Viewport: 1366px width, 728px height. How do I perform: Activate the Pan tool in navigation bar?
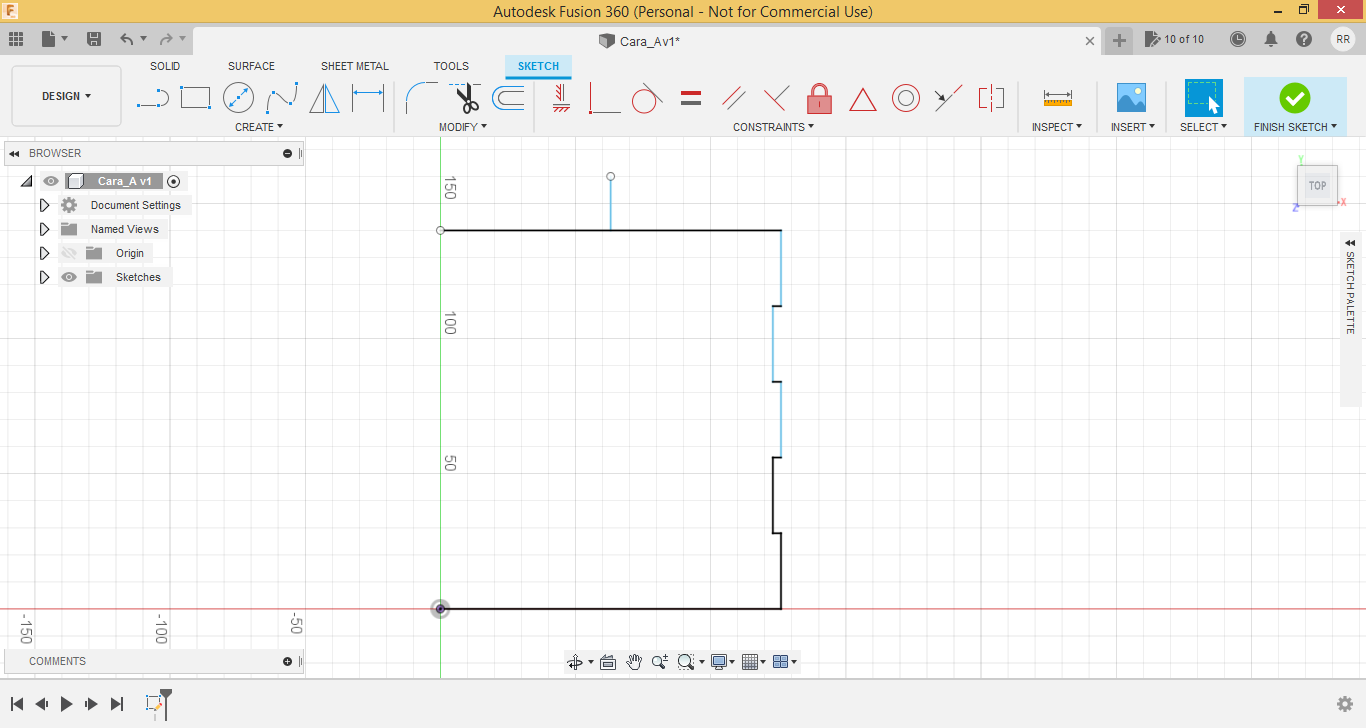634,661
